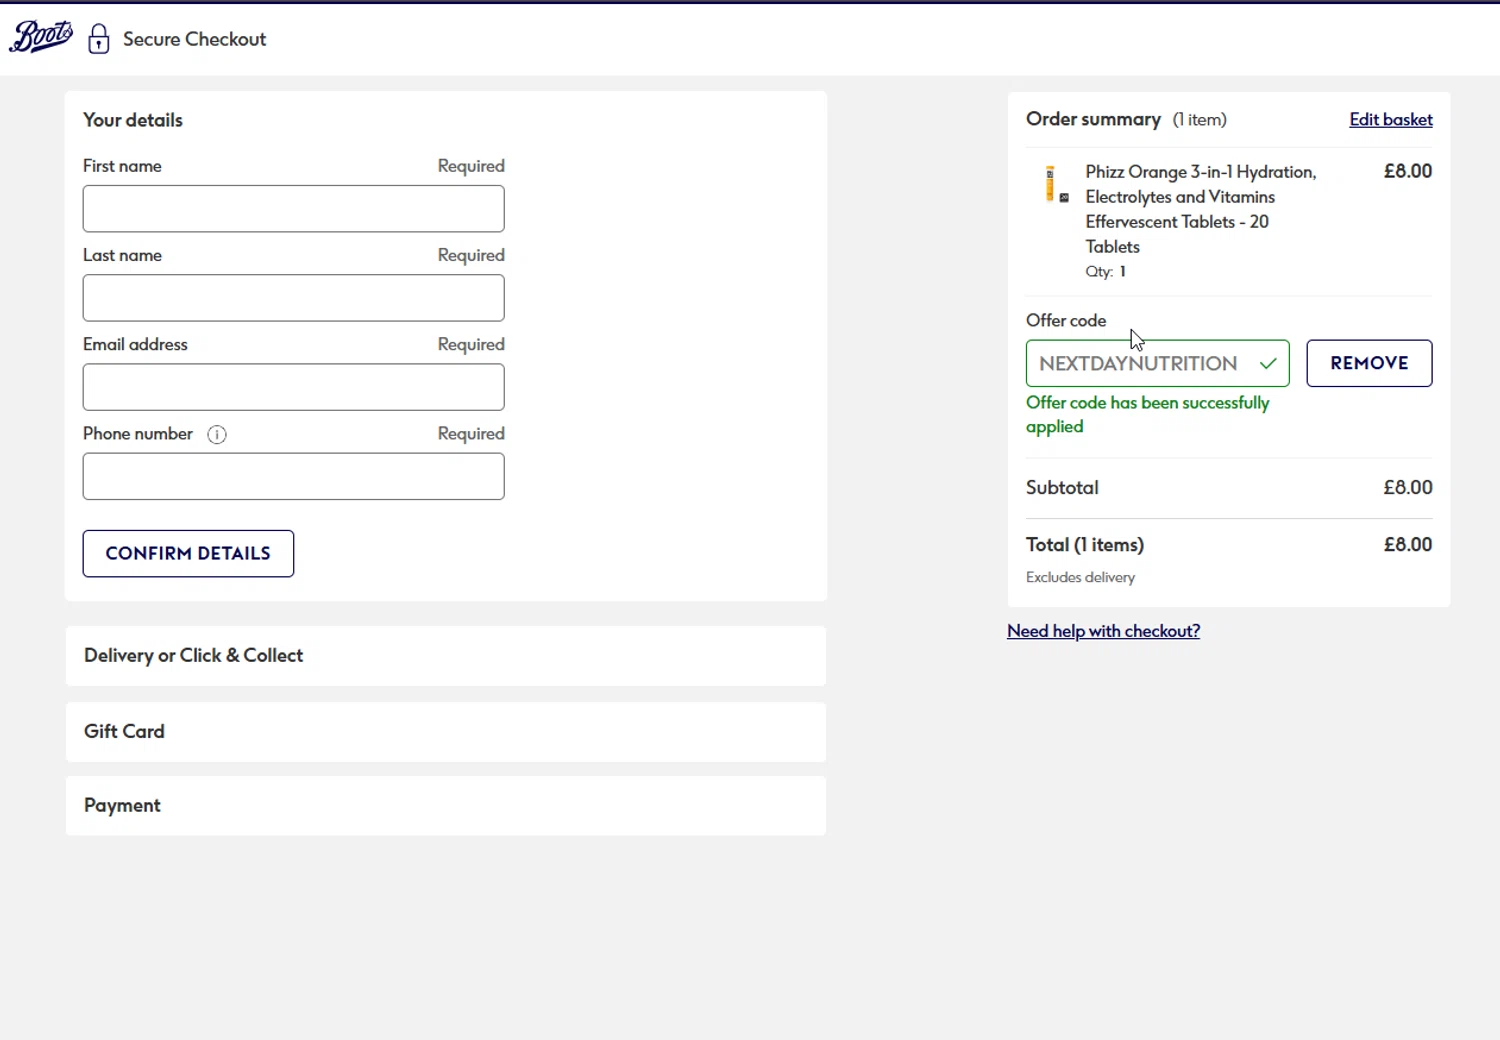The image size is (1500, 1040).
Task: Focus the Phone number input field
Action: tap(293, 476)
